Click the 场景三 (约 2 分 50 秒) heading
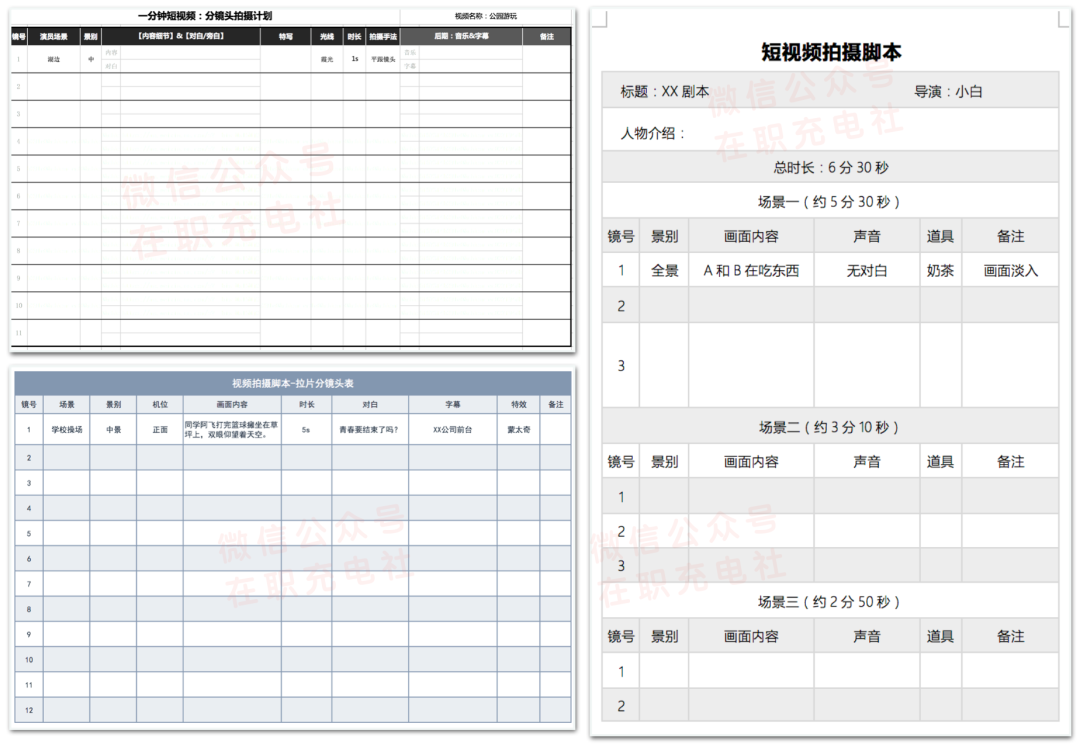This screenshot has width=1080, height=748. click(830, 602)
